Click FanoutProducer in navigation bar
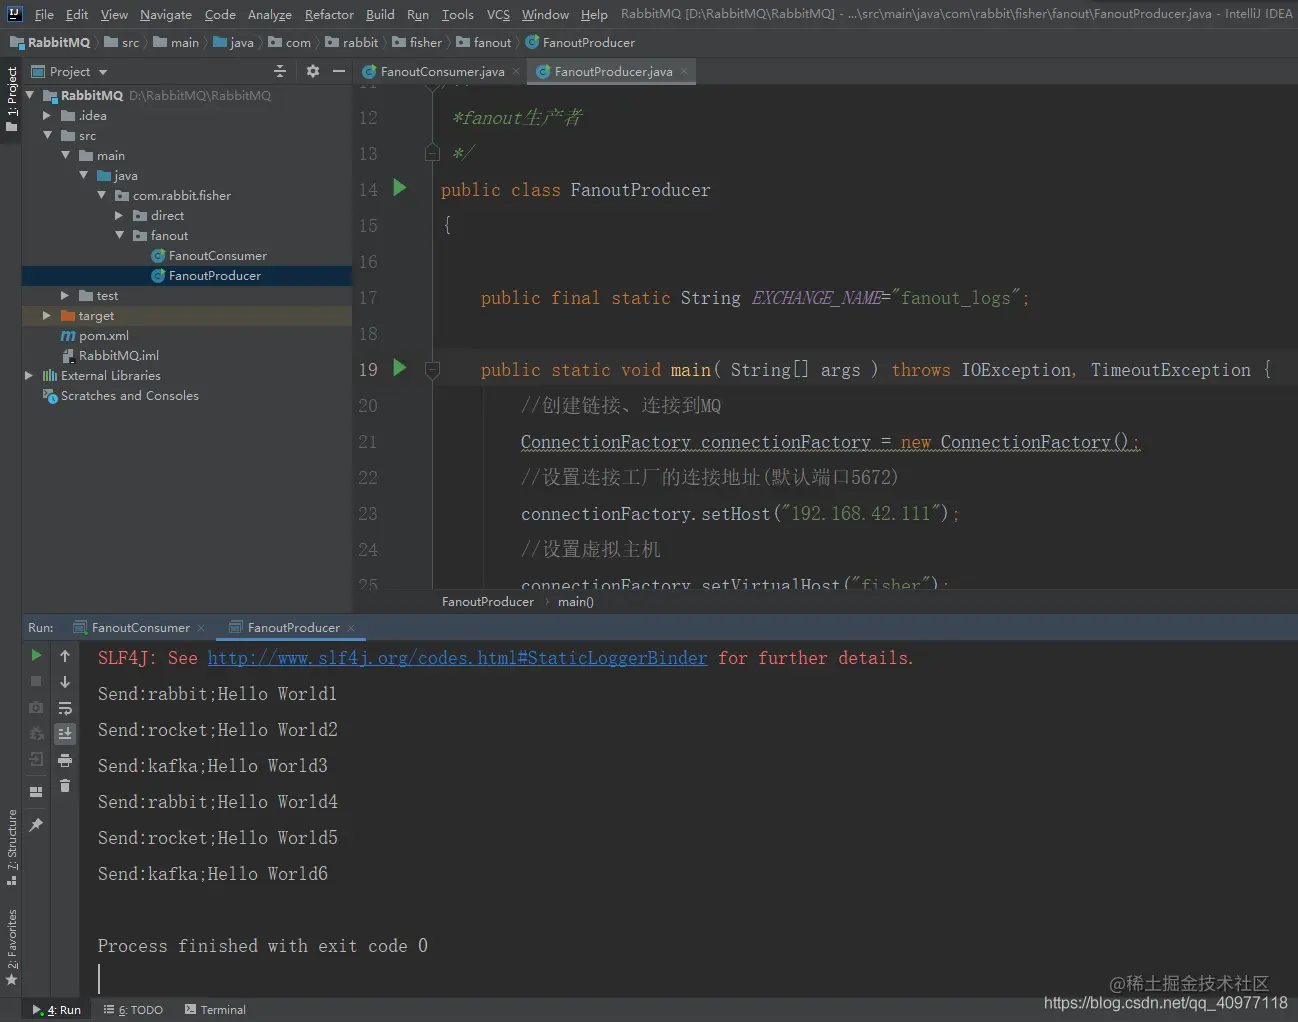The image size is (1298, 1022). pos(580,43)
